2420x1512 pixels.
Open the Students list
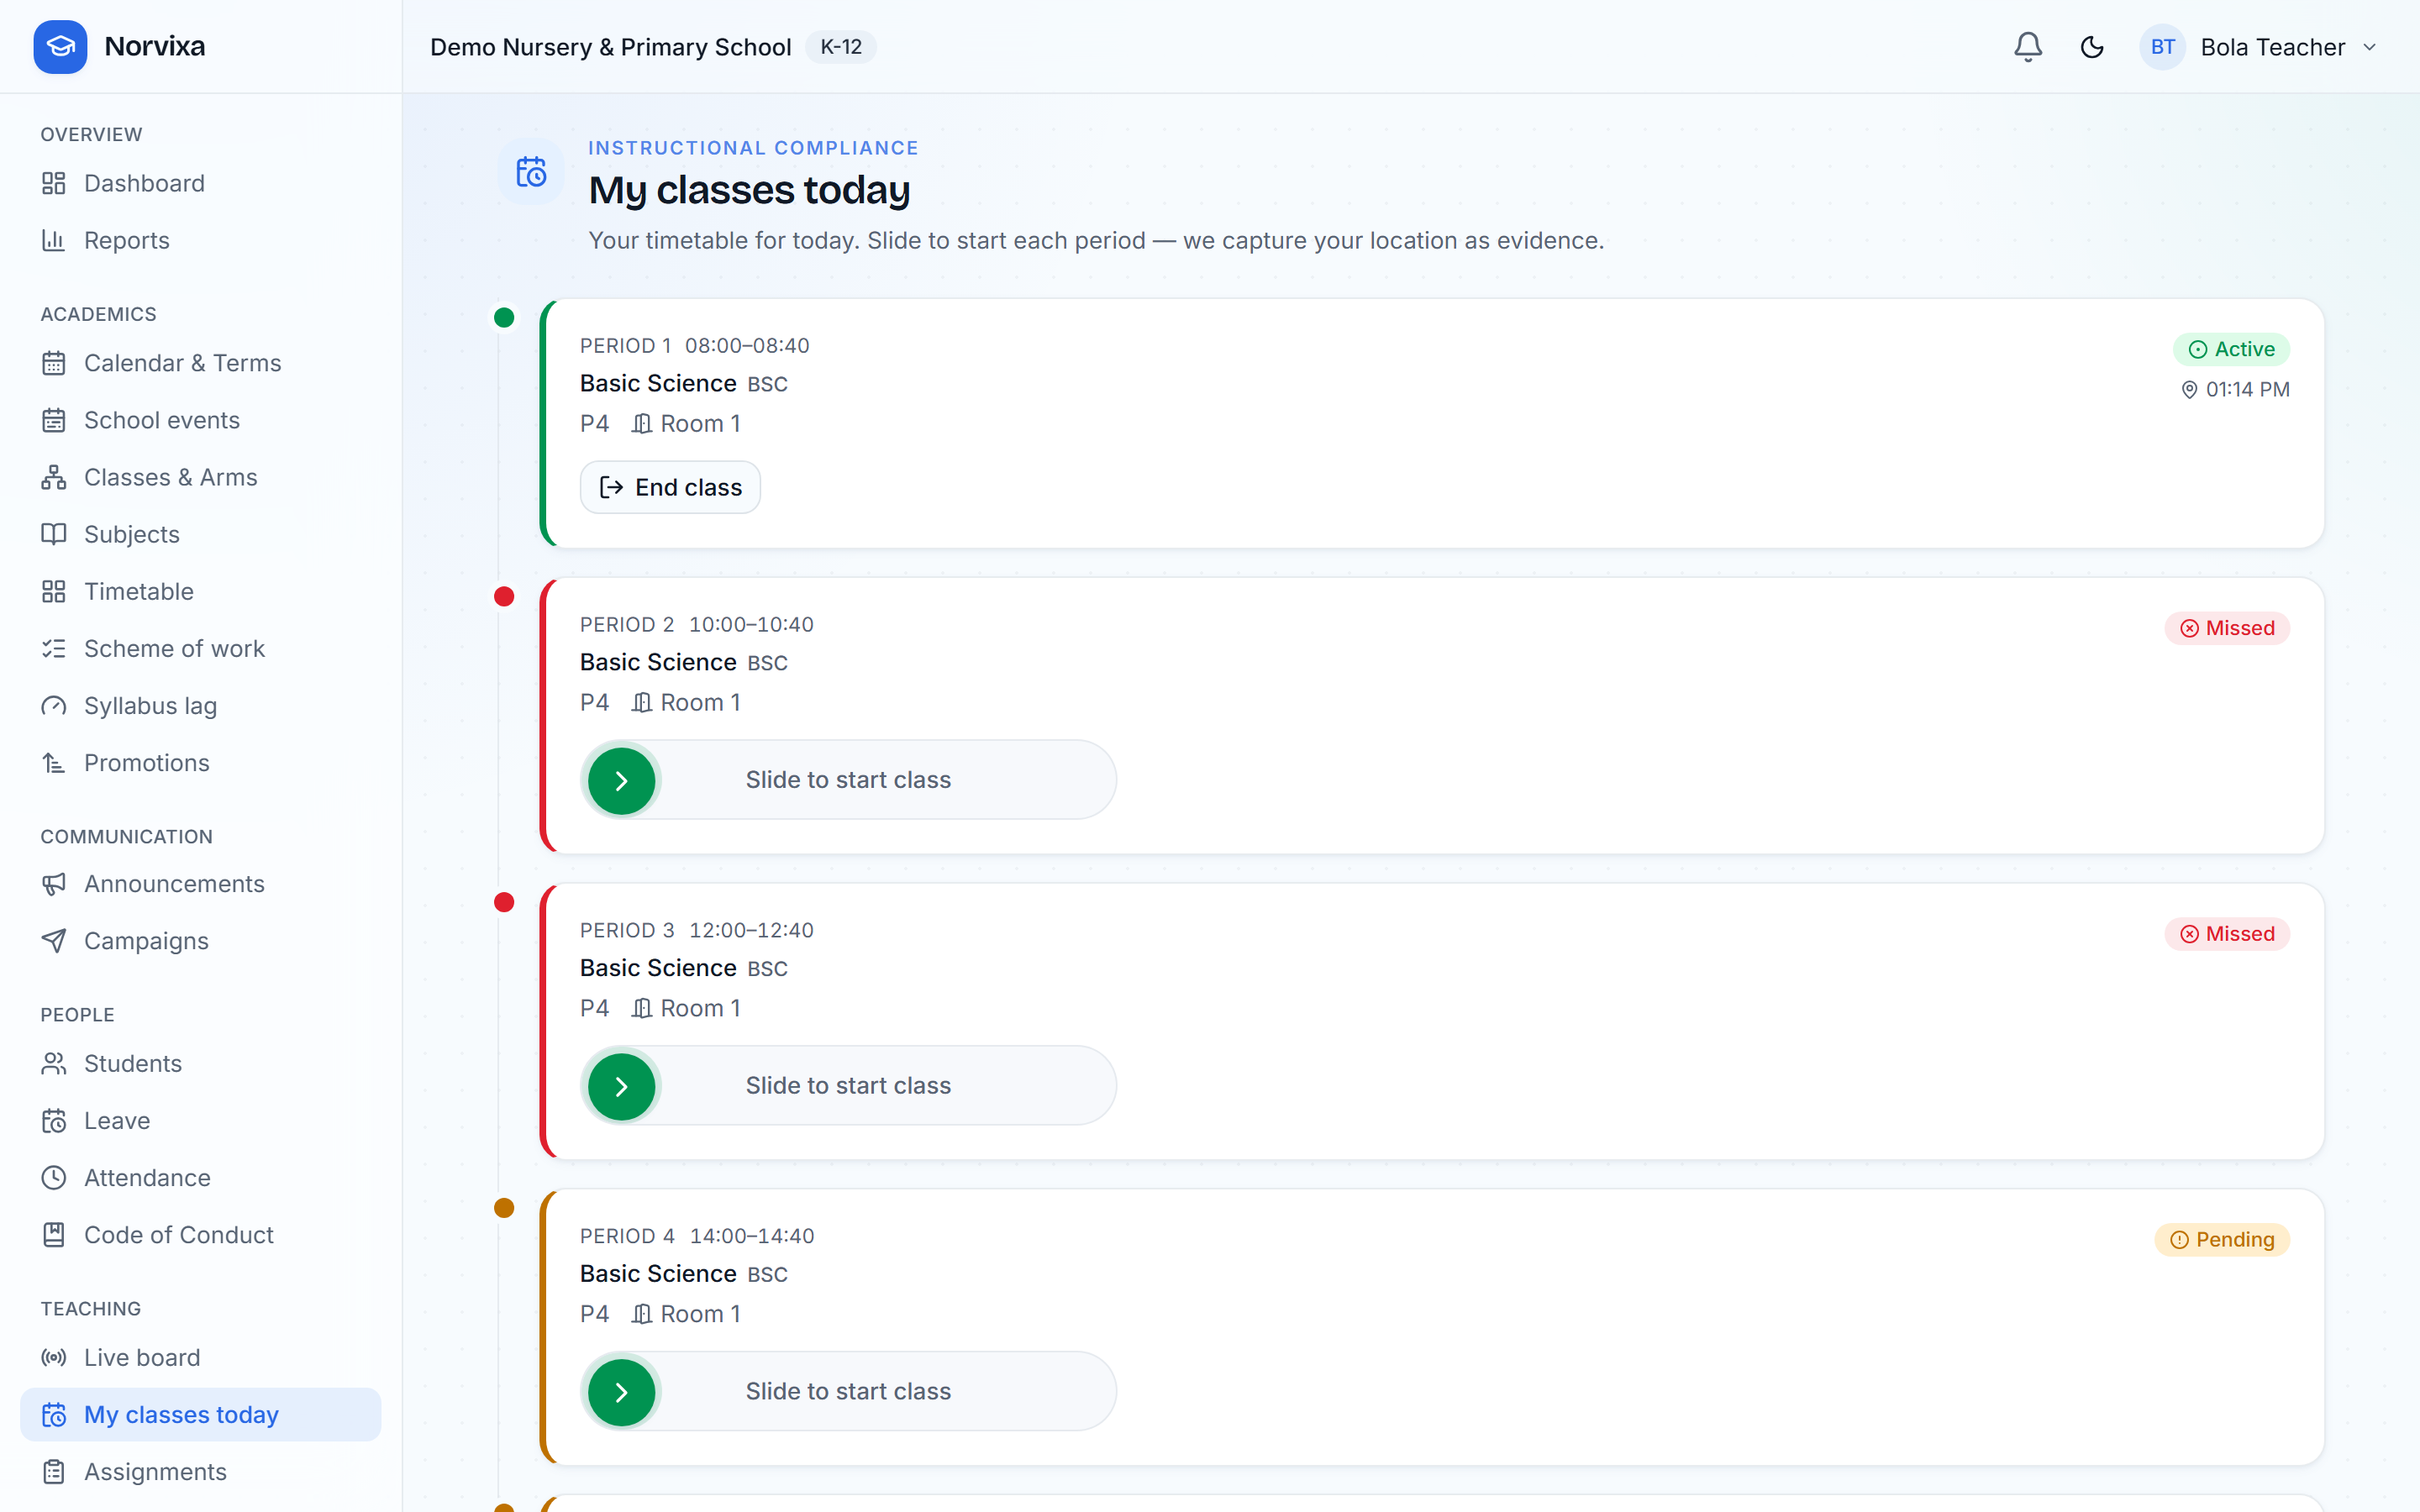tap(201, 1064)
